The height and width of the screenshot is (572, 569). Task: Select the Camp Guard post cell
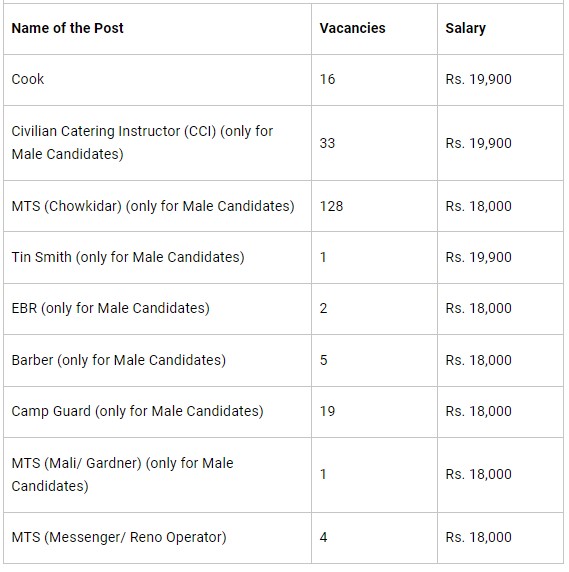pos(158,412)
